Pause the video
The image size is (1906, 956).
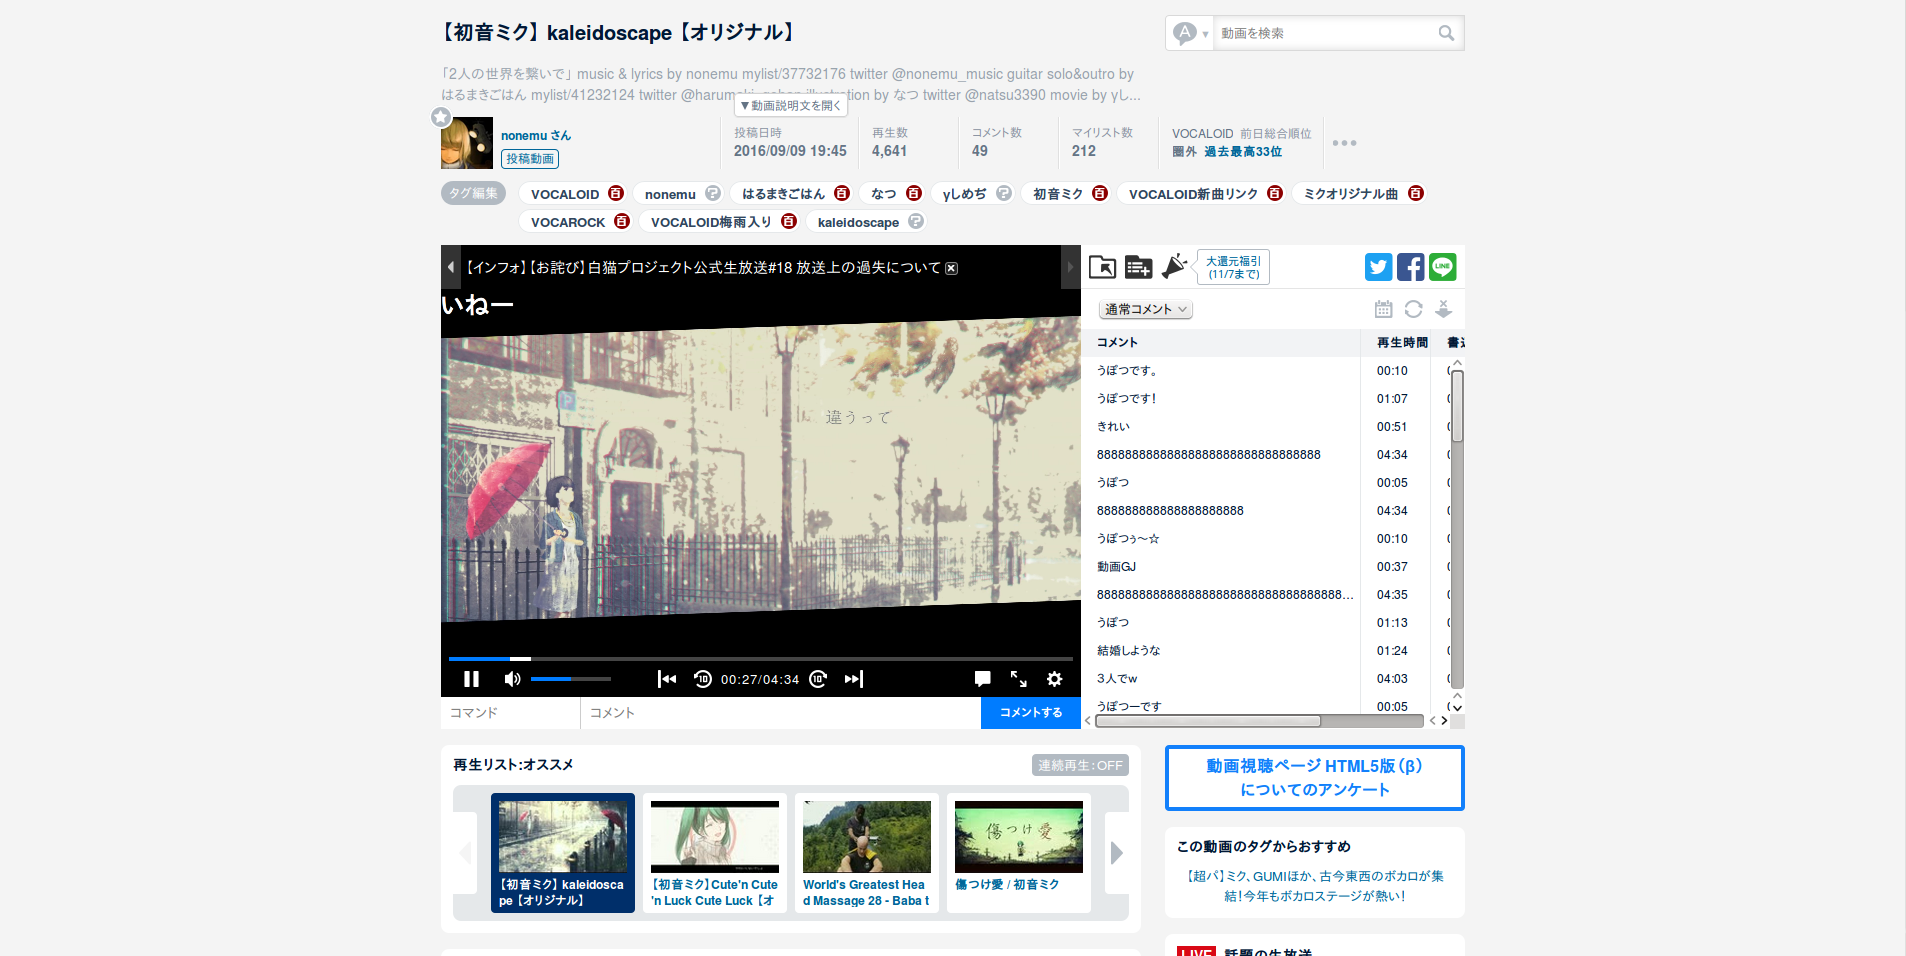click(471, 679)
